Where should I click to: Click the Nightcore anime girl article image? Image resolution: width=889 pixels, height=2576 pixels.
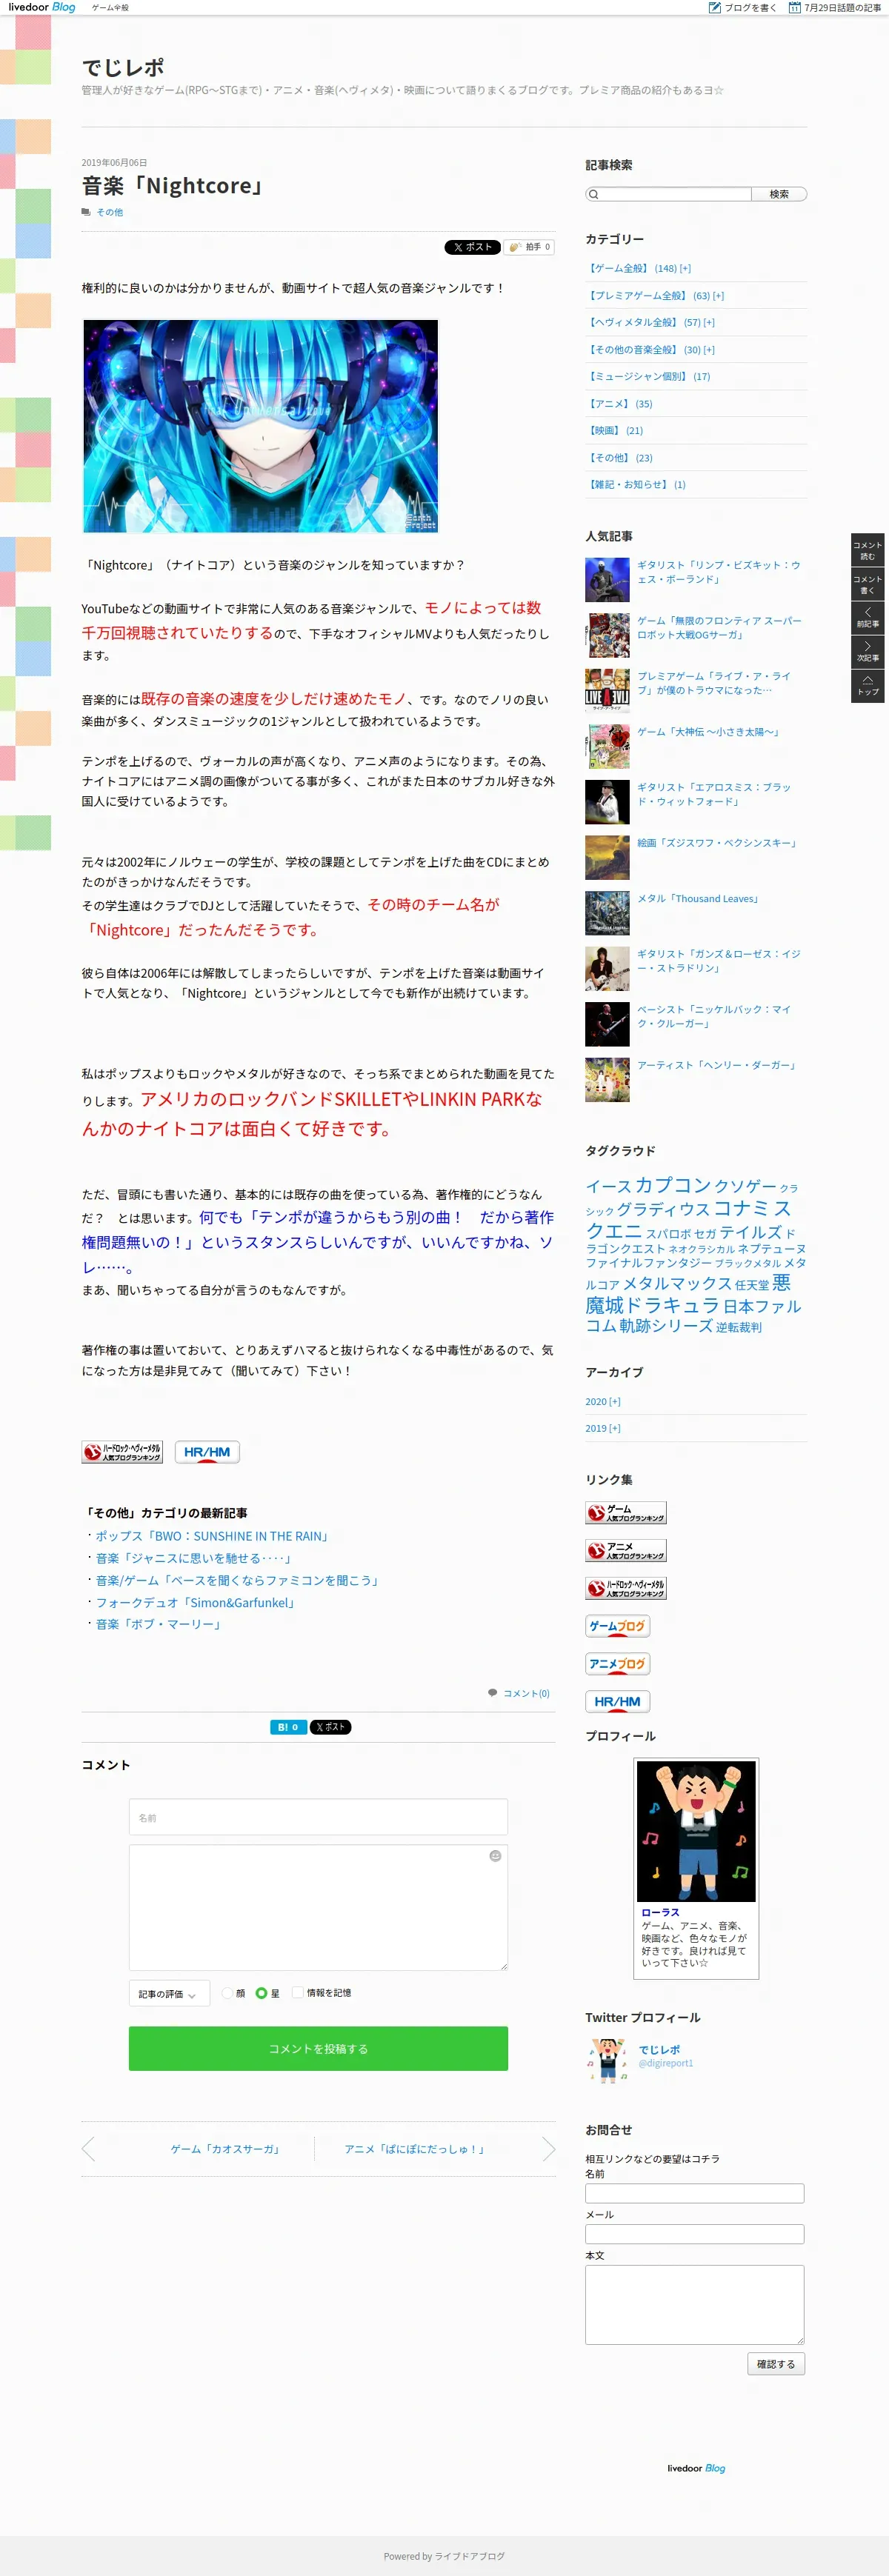(x=260, y=426)
